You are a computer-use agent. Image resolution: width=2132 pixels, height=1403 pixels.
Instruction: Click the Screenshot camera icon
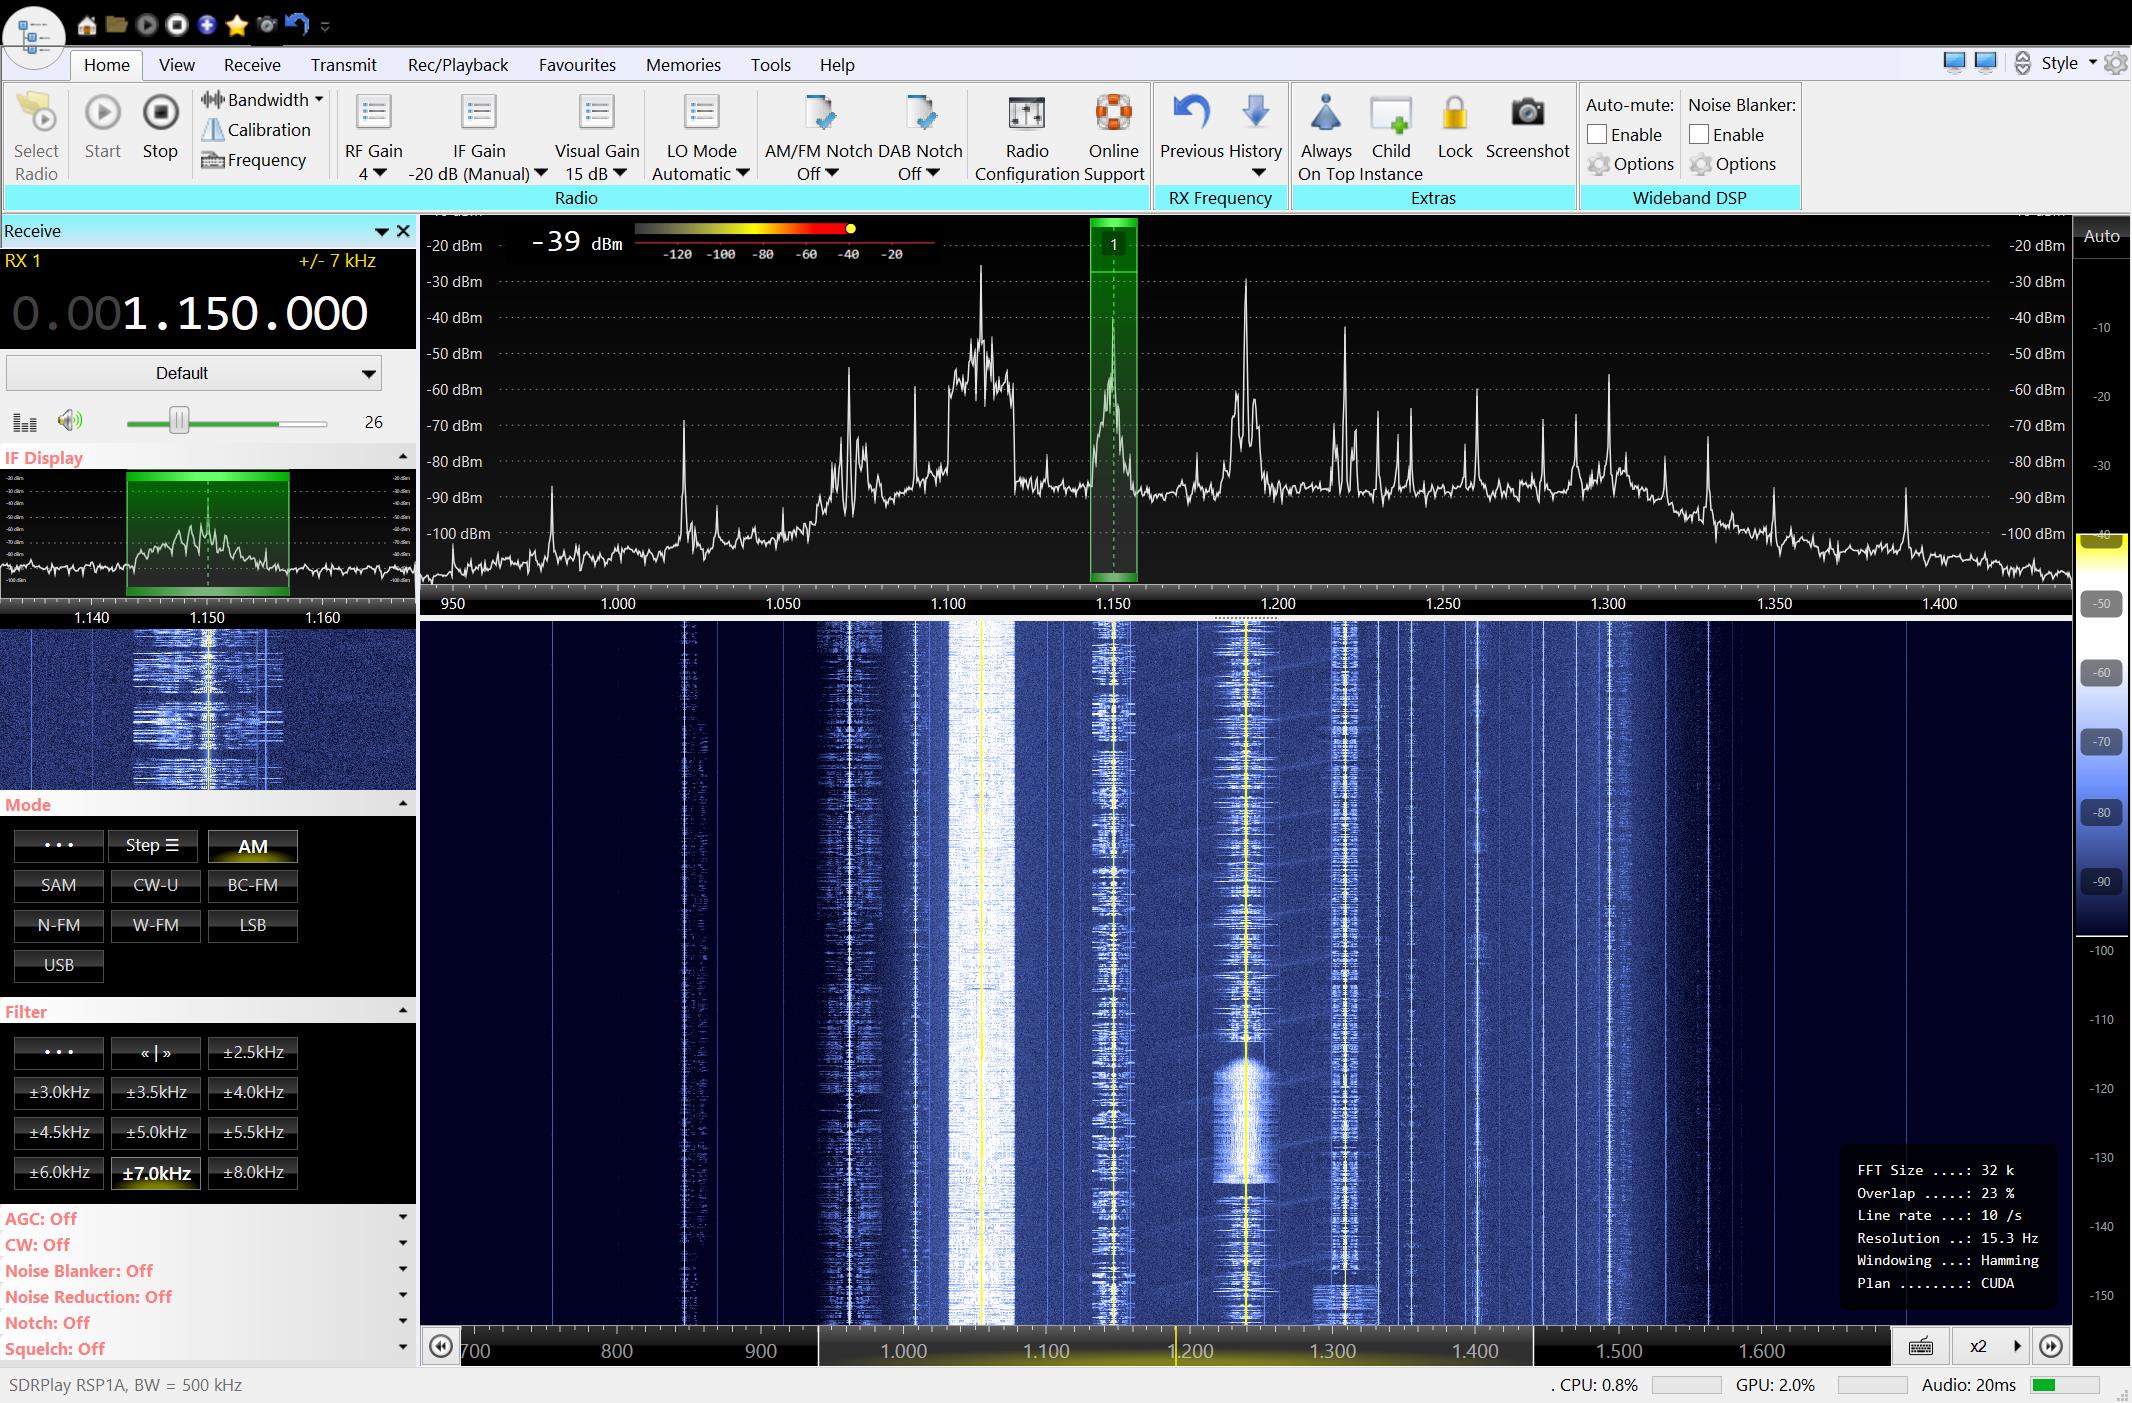(x=1527, y=113)
